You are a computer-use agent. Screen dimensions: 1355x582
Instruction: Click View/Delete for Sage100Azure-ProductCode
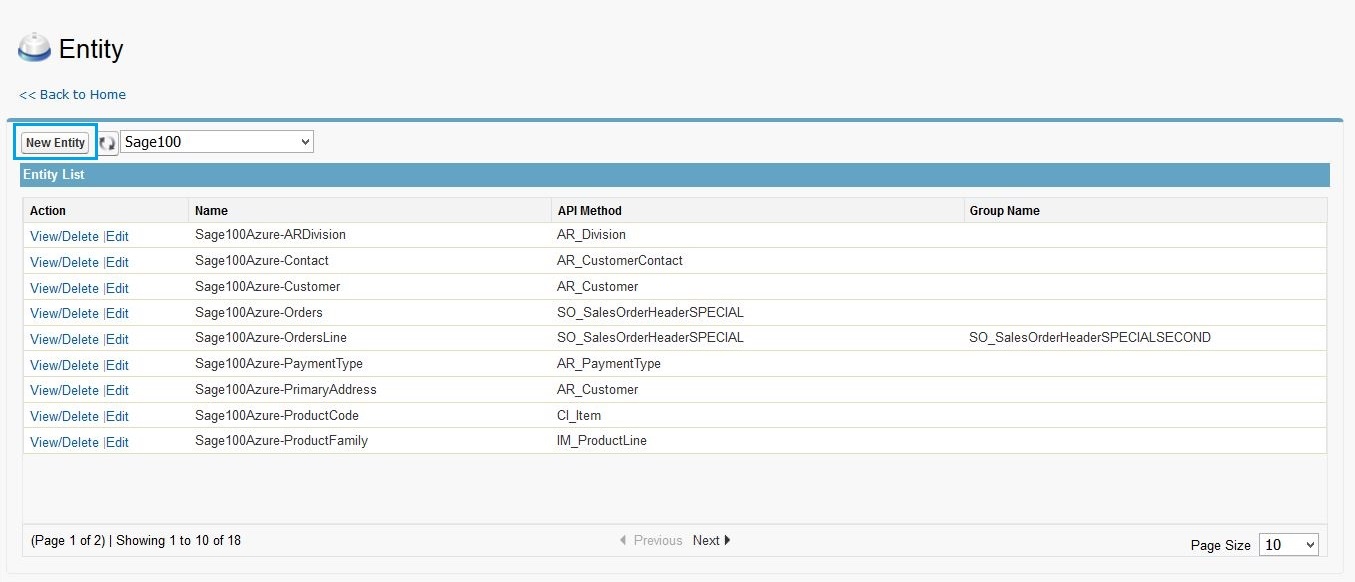[x=65, y=416]
